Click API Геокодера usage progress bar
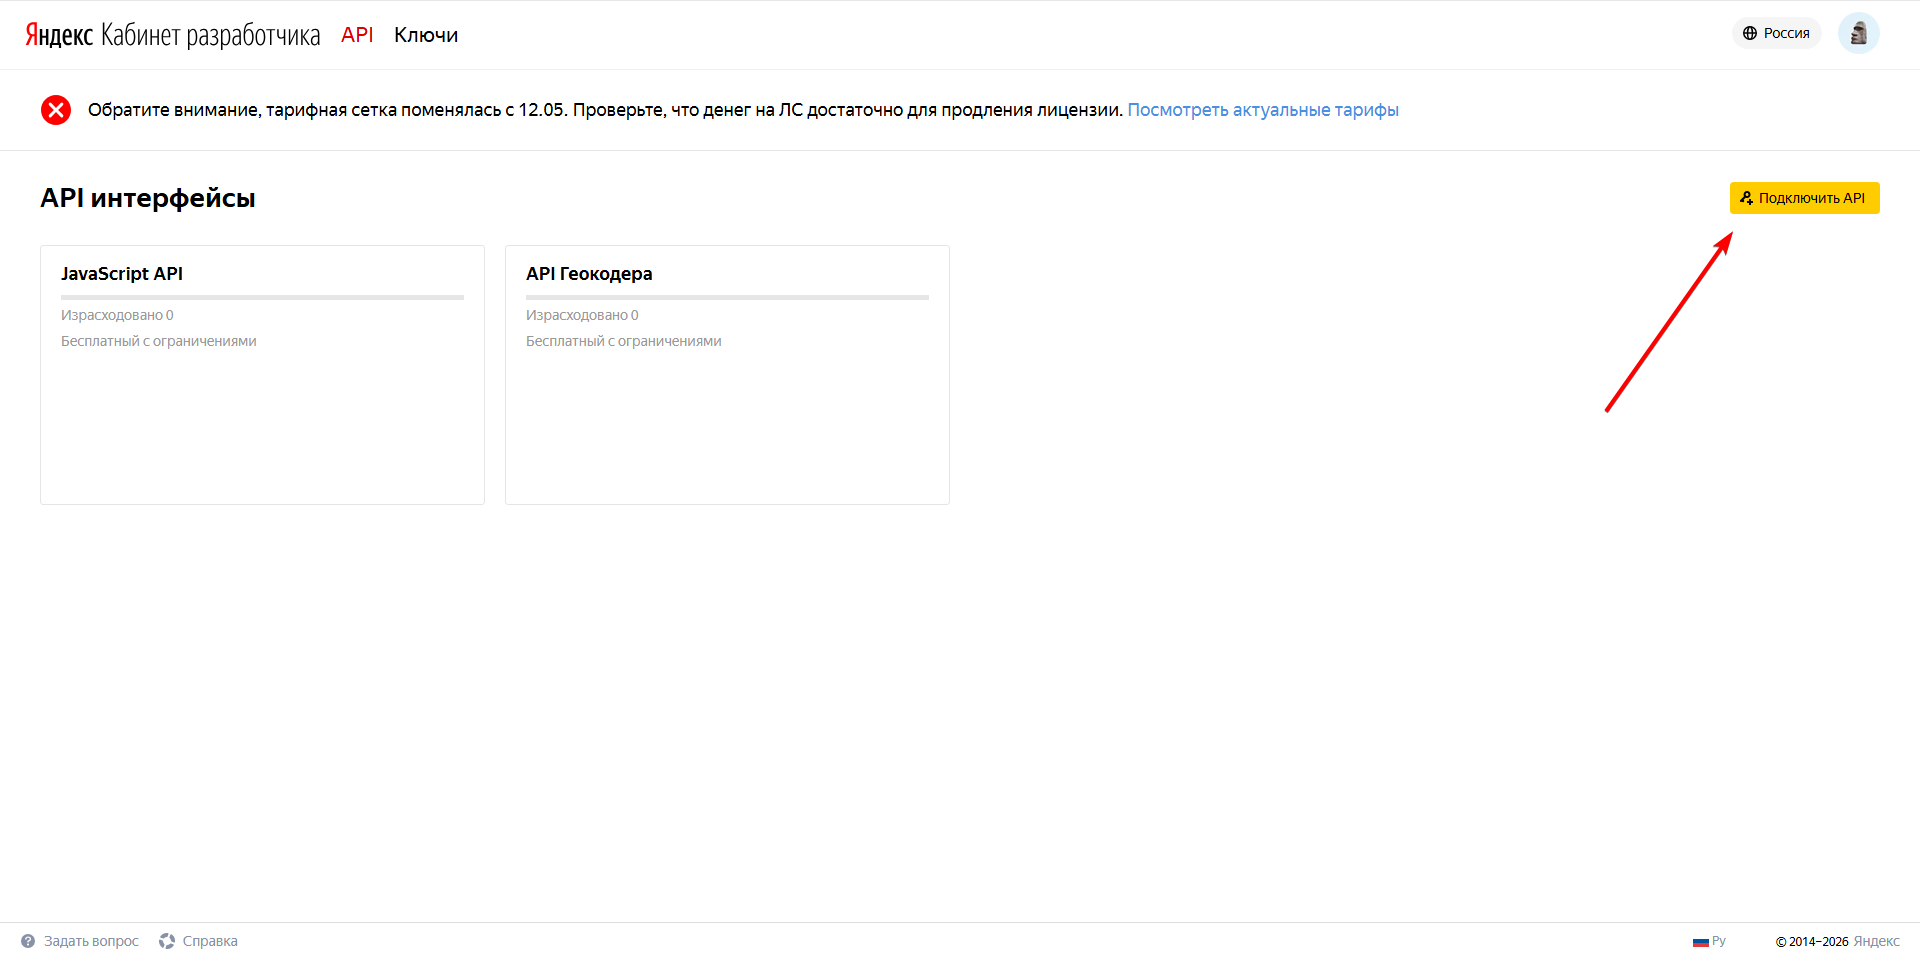 pos(727,297)
